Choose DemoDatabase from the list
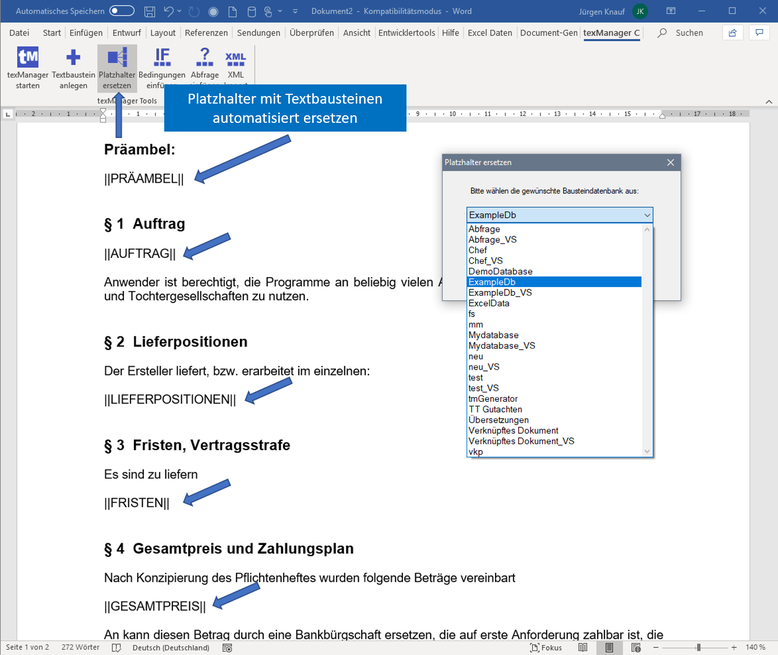This screenshot has height=655, width=778. click(x=555, y=271)
